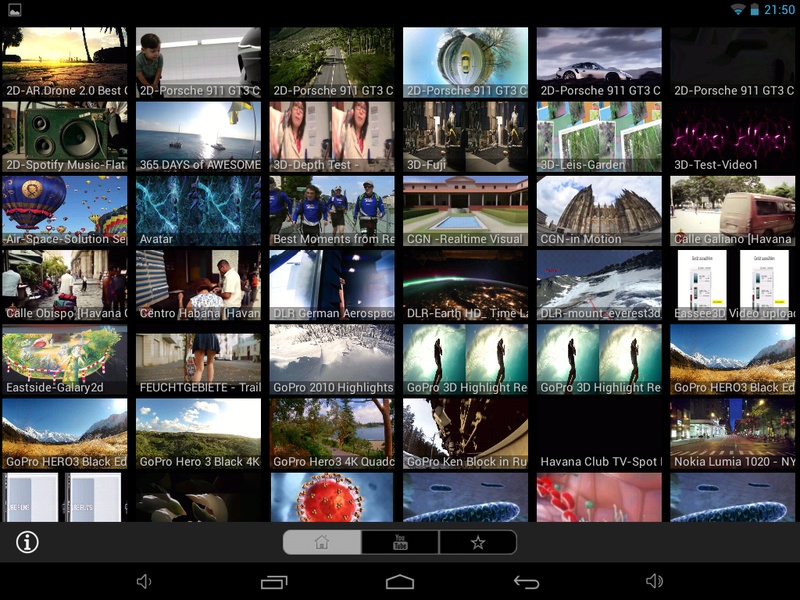The image size is (800, 600).
Task: Select the CGN -Realtime Visual video
Action: [465, 211]
